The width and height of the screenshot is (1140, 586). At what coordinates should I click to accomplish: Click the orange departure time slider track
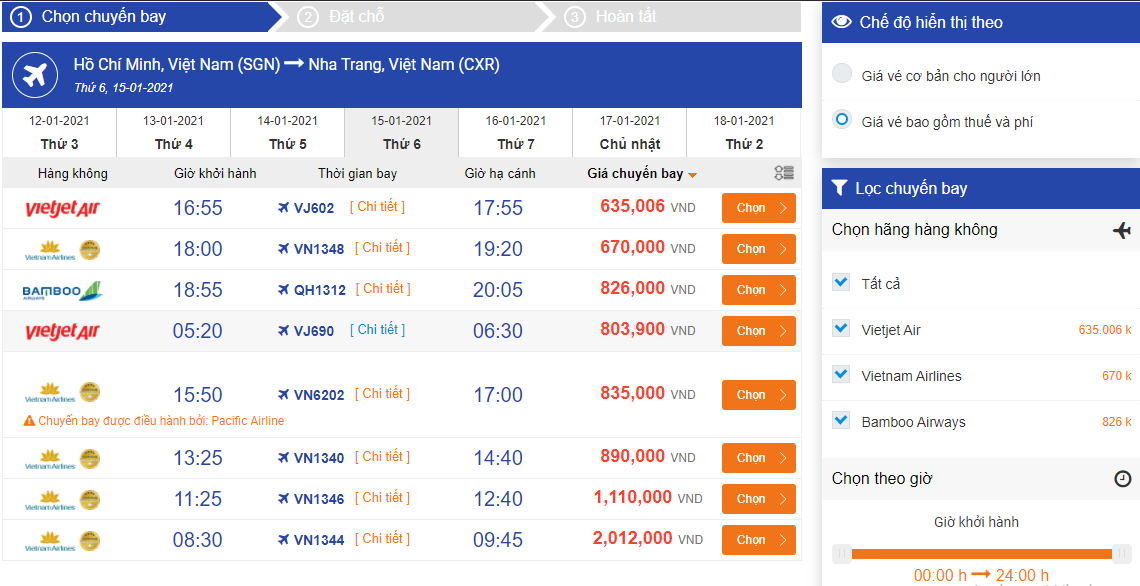coord(982,554)
